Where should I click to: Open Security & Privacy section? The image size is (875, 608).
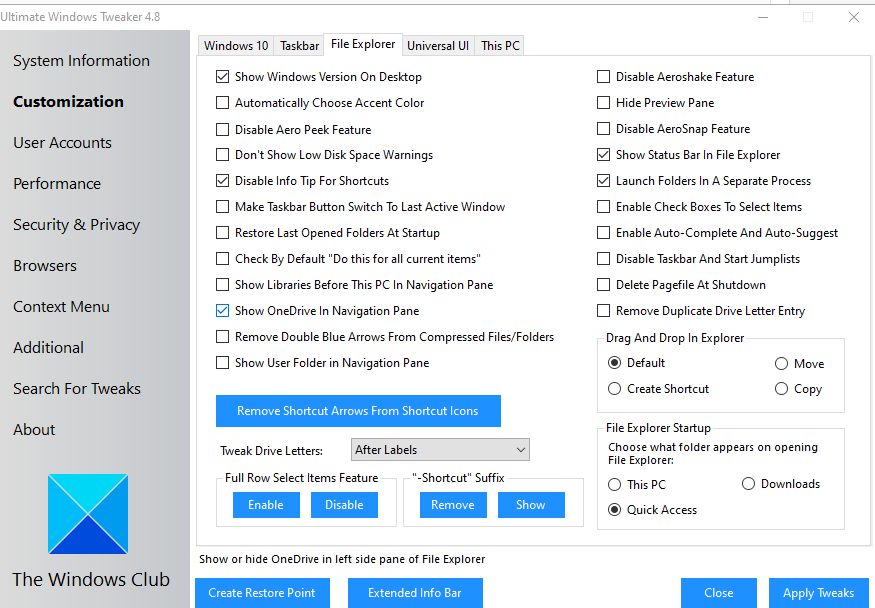(76, 225)
